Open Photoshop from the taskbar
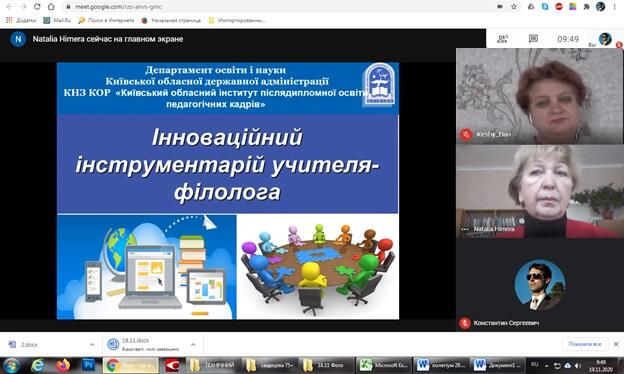Image resolution: width=624 pixels, height=374 pixels. coord(88,364)
